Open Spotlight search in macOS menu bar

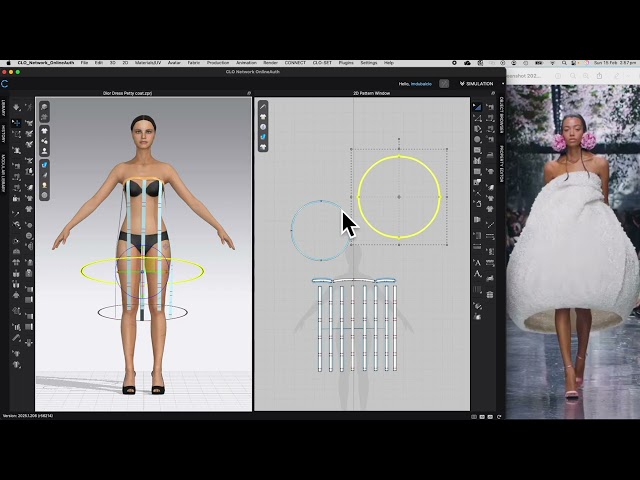coord(564,63)
